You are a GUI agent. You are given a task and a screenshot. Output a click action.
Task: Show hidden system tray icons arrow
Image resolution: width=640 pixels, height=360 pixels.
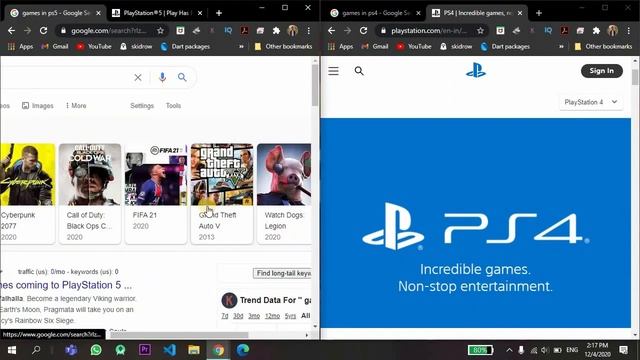click(x=509, y=350)
